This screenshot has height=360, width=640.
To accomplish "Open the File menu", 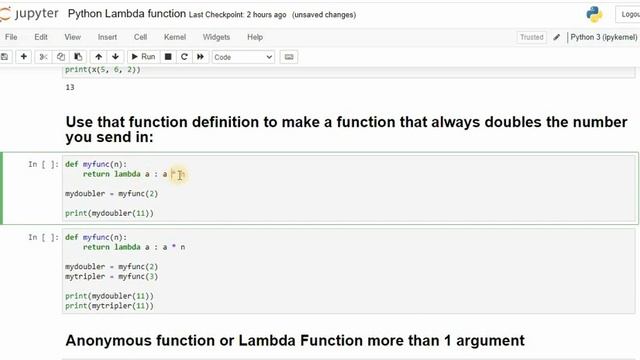I will (x=11, y=37).
